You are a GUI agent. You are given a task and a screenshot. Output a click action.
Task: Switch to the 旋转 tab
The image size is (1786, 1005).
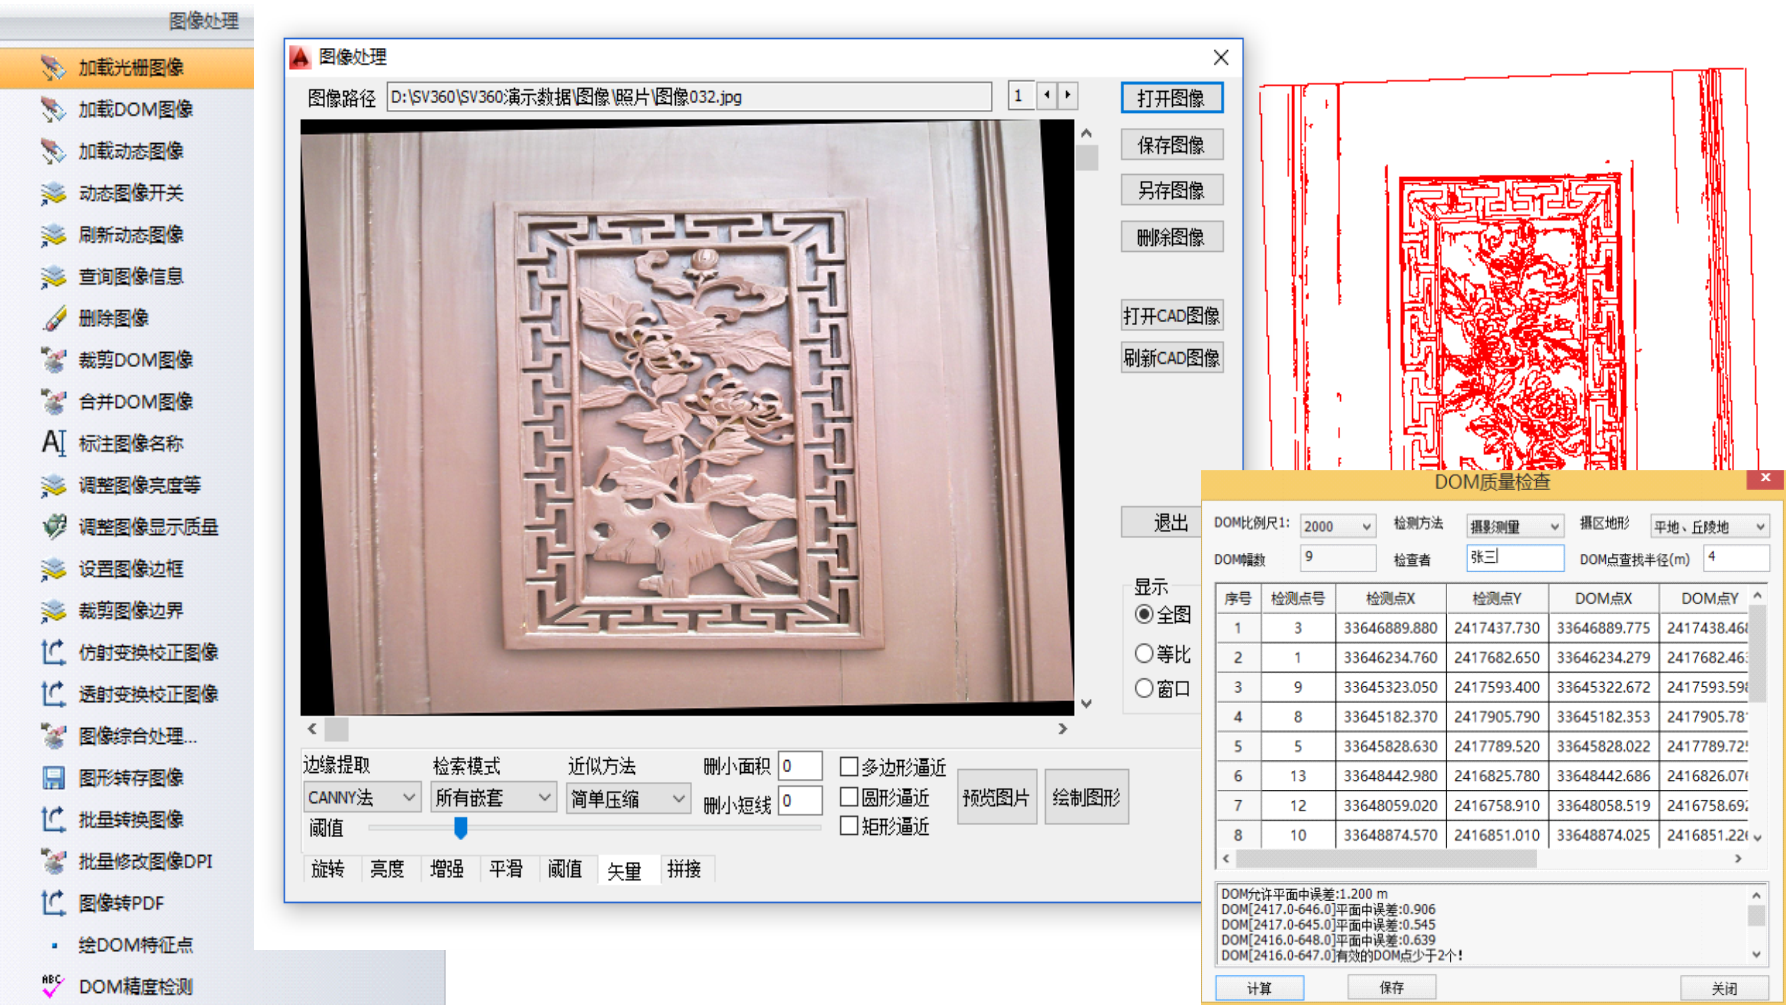coord(328,869)
